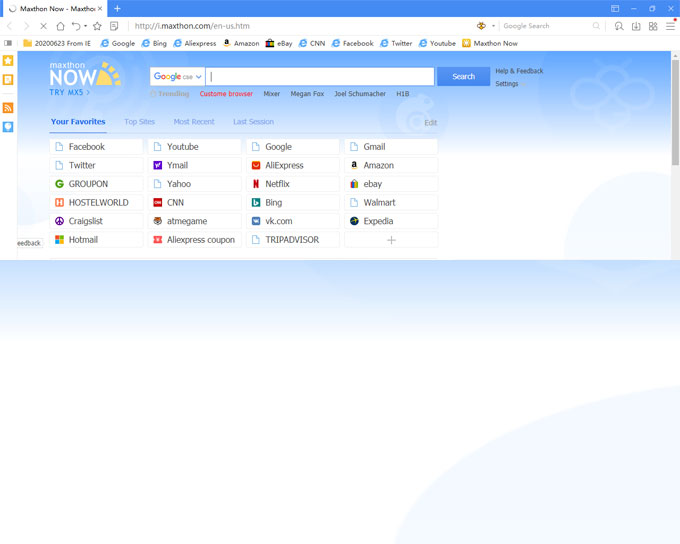Click the page vertical scrollbar thumb

coord(675,112)
